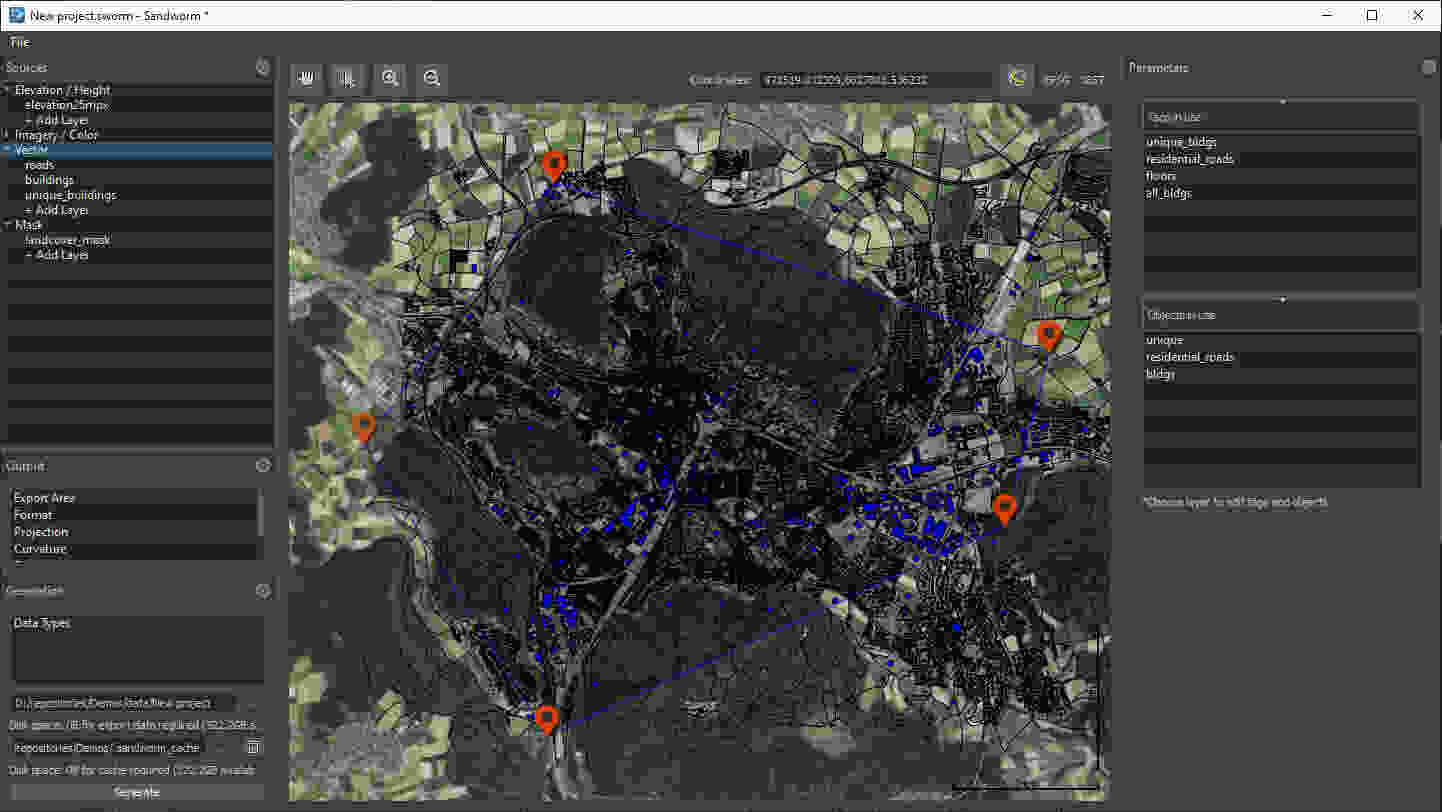Click the zoom out magnifier
1442x812 pixels.
coord(432,78)
